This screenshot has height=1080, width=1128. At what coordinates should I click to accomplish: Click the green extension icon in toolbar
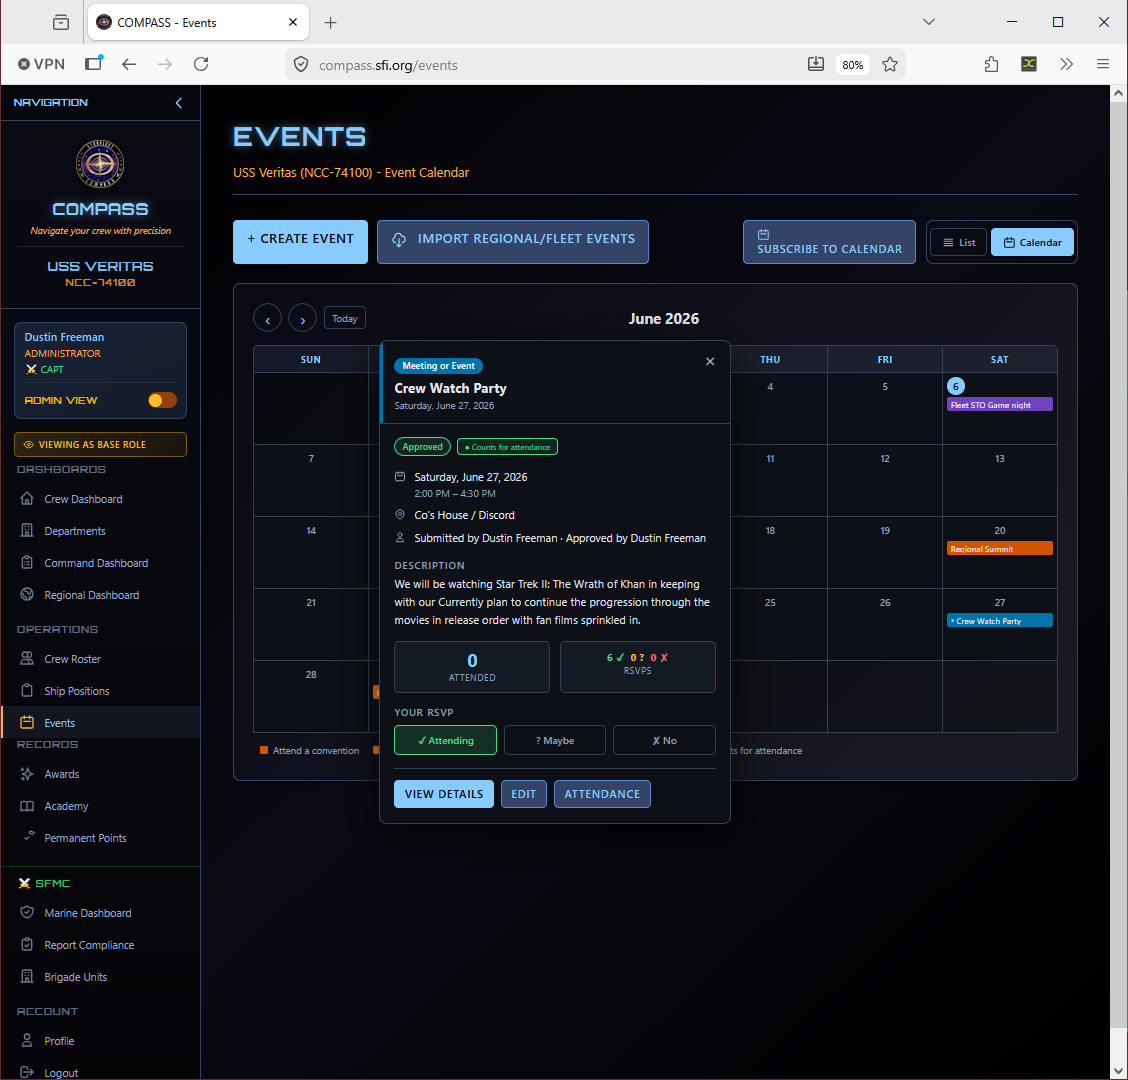click(1029, 64)
